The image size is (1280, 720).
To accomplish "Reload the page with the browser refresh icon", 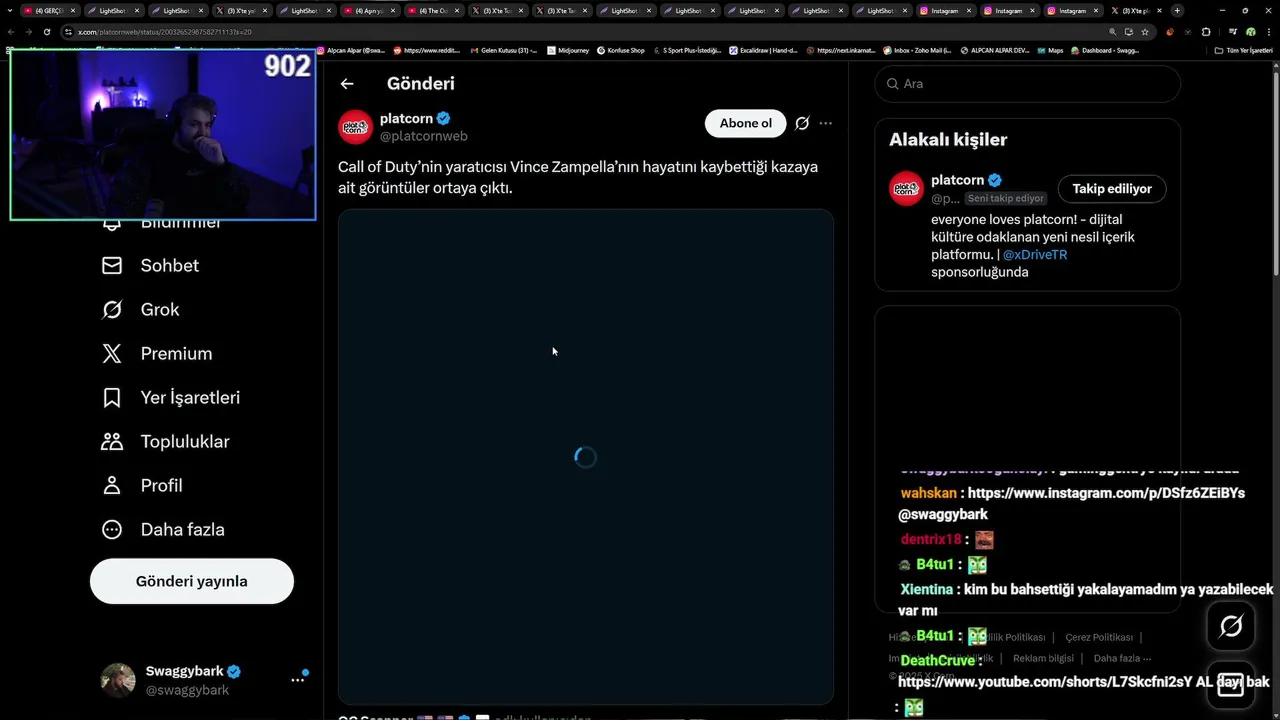I will pyautogui.click(x=46, y=32).
